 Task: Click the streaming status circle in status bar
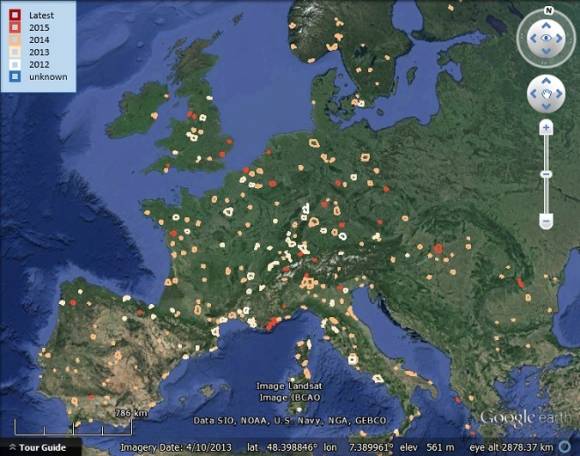(564, 447)
